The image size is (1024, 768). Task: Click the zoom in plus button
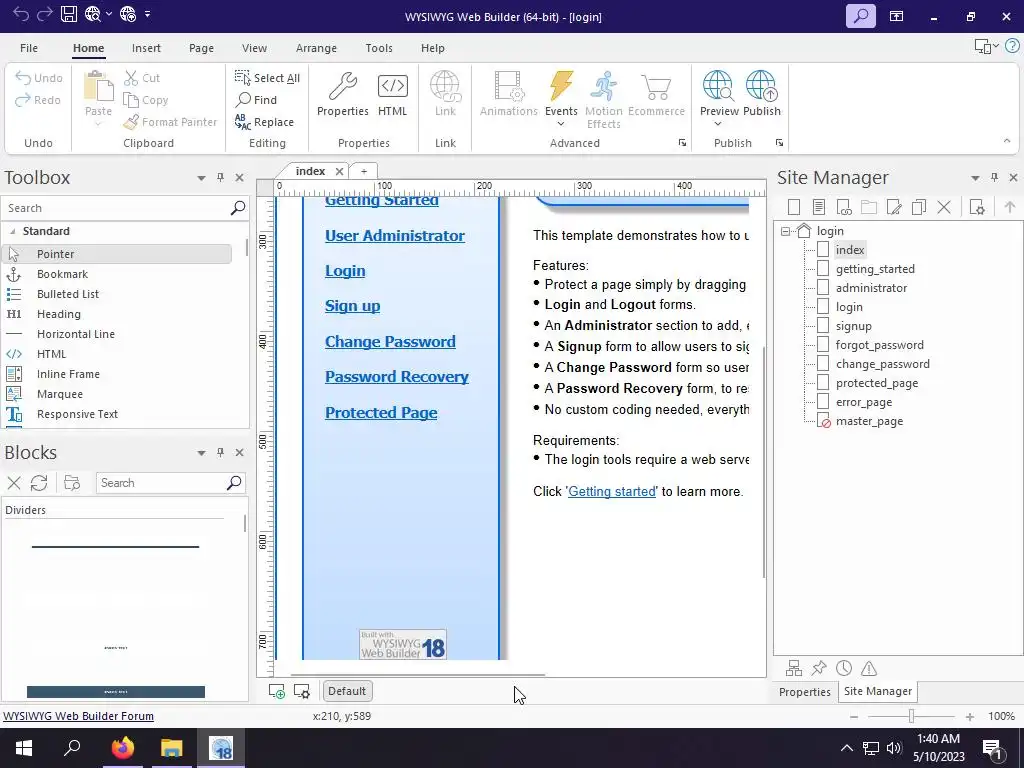click(x=970, y=716)
